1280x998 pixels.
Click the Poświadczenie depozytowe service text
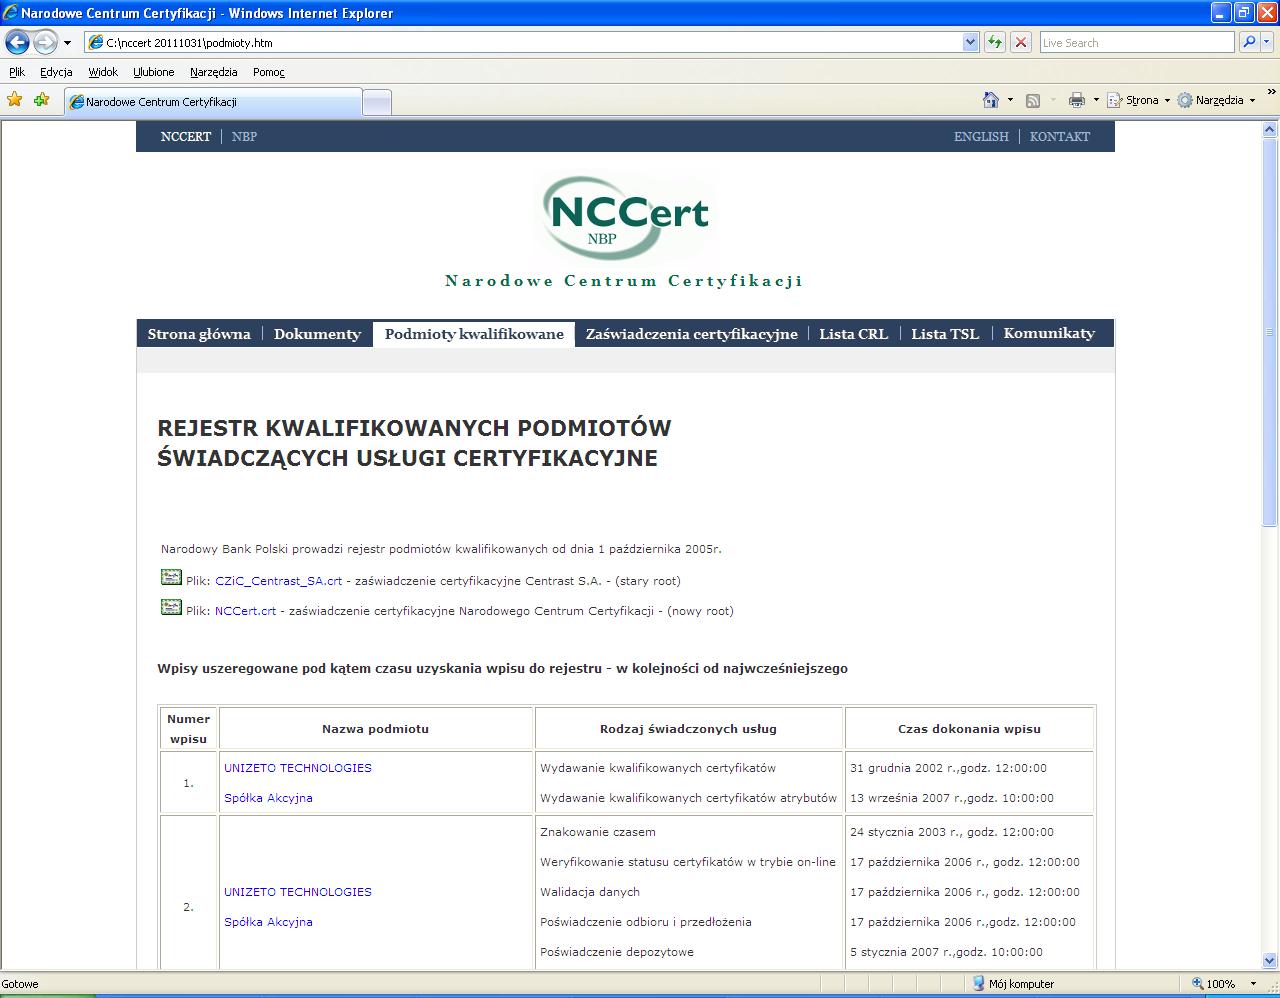(617, 952)
